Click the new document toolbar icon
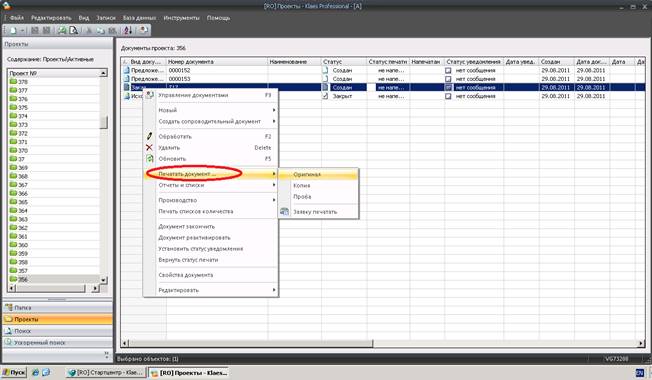The width and height of the screenshot is (652, 380). pos(13,30)
